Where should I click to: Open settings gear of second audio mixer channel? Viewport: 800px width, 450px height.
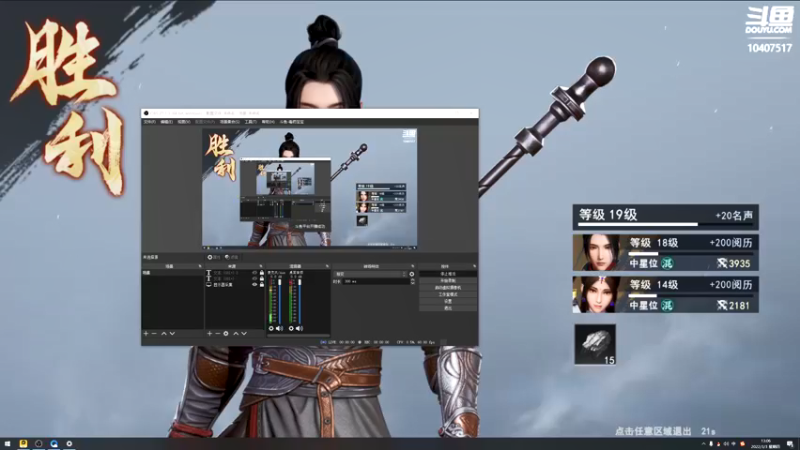tap(291, 329)
